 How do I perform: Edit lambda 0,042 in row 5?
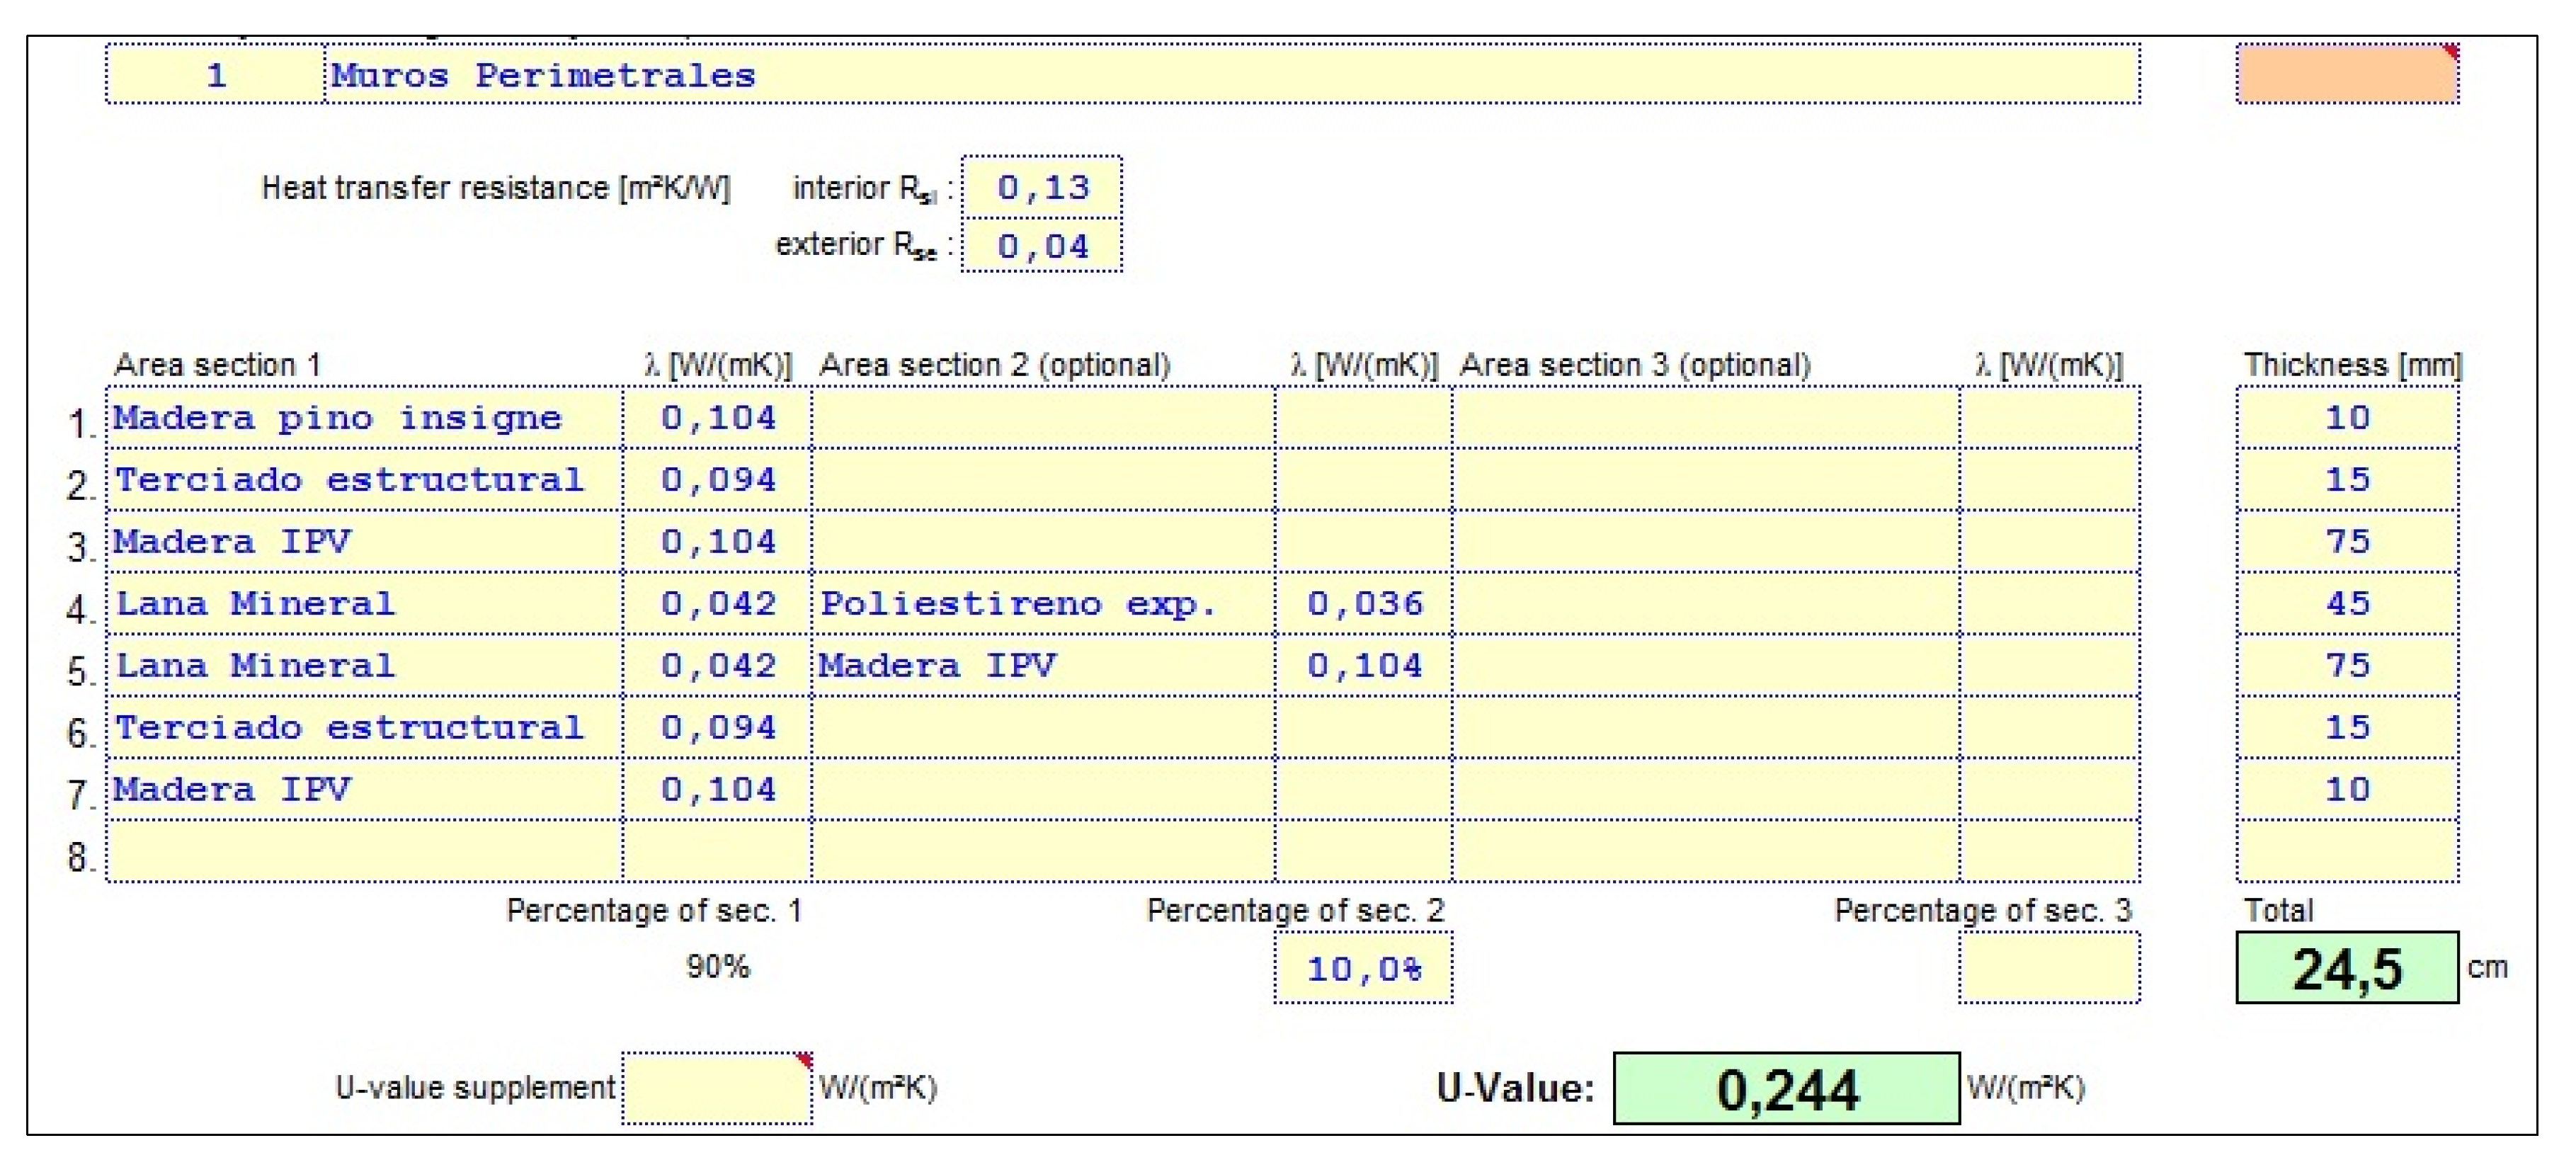[717, 666]
